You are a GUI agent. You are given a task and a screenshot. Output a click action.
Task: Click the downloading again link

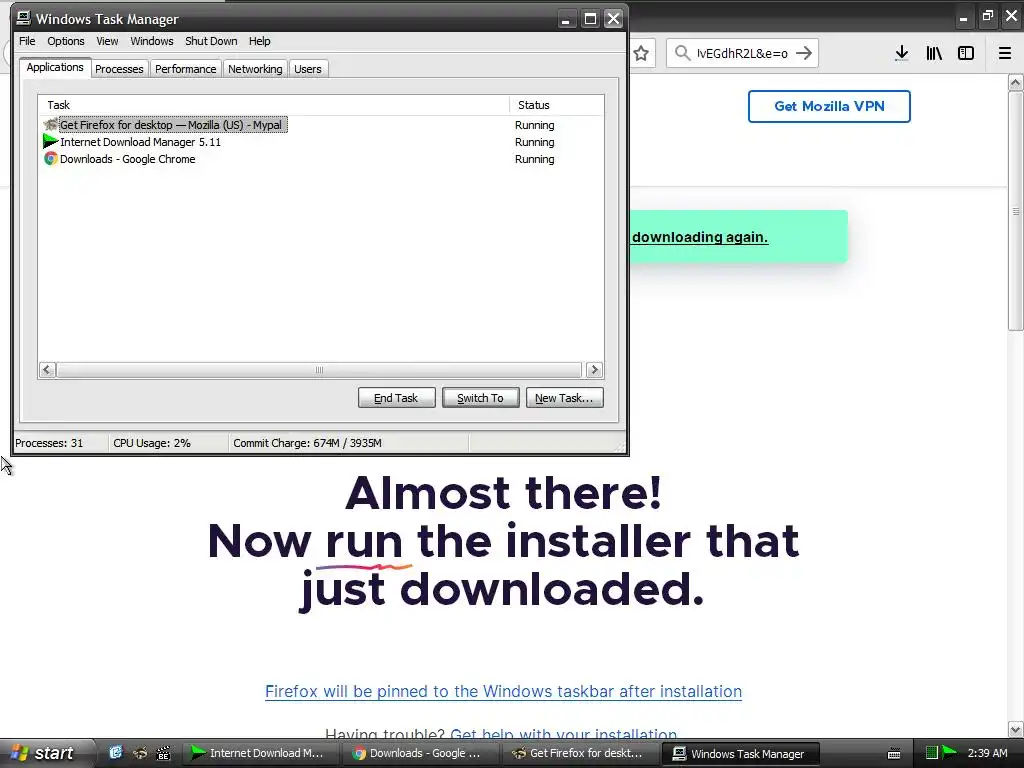tap(700, 237)
